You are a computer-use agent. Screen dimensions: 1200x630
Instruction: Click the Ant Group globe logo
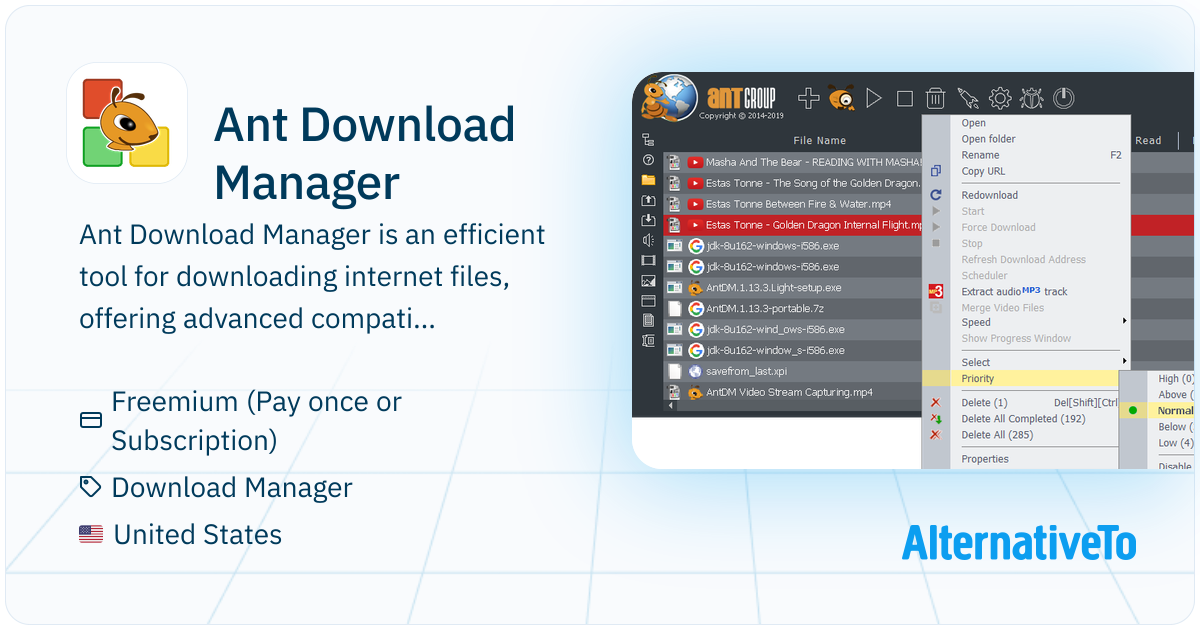click(669, 98)
